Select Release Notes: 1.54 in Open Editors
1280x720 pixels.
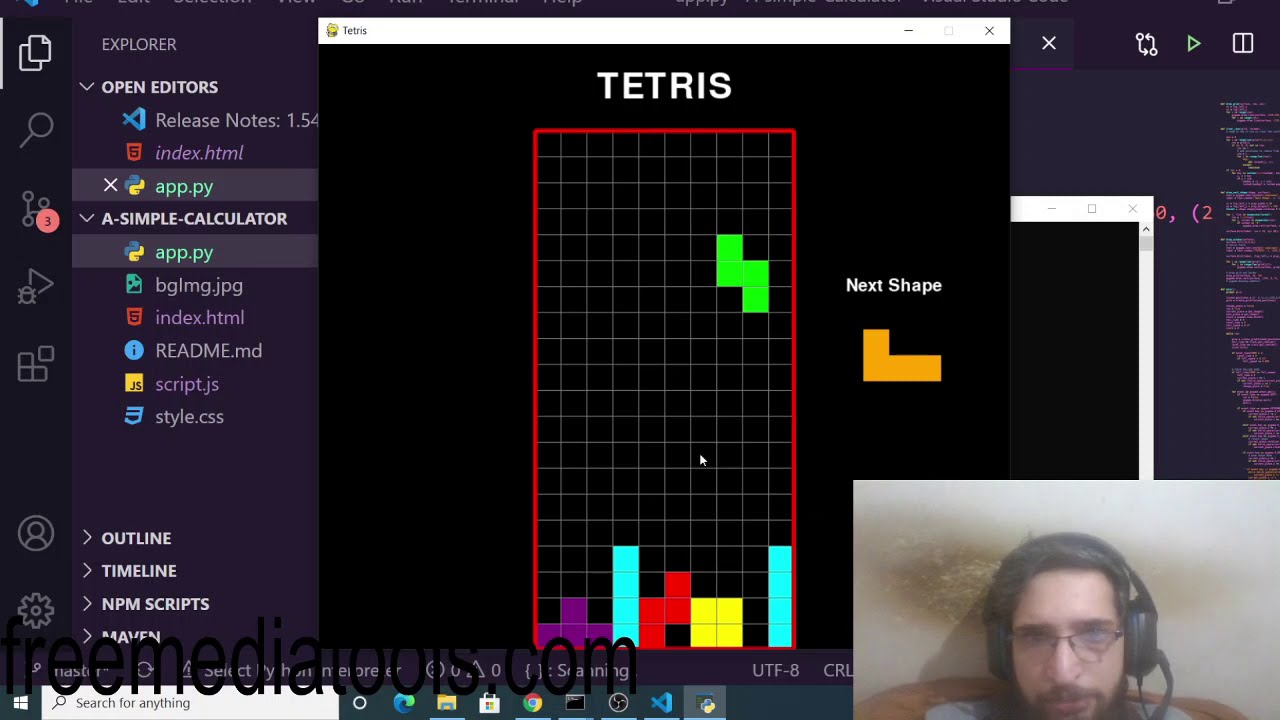pos(195,120)
